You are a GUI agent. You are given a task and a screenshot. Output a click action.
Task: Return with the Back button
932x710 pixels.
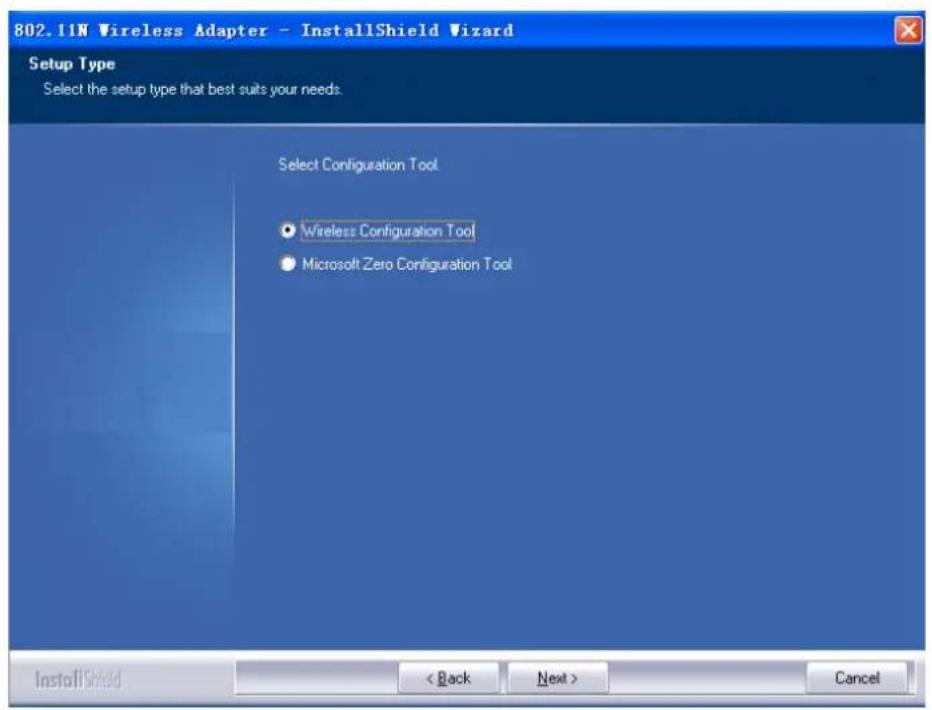449,678
